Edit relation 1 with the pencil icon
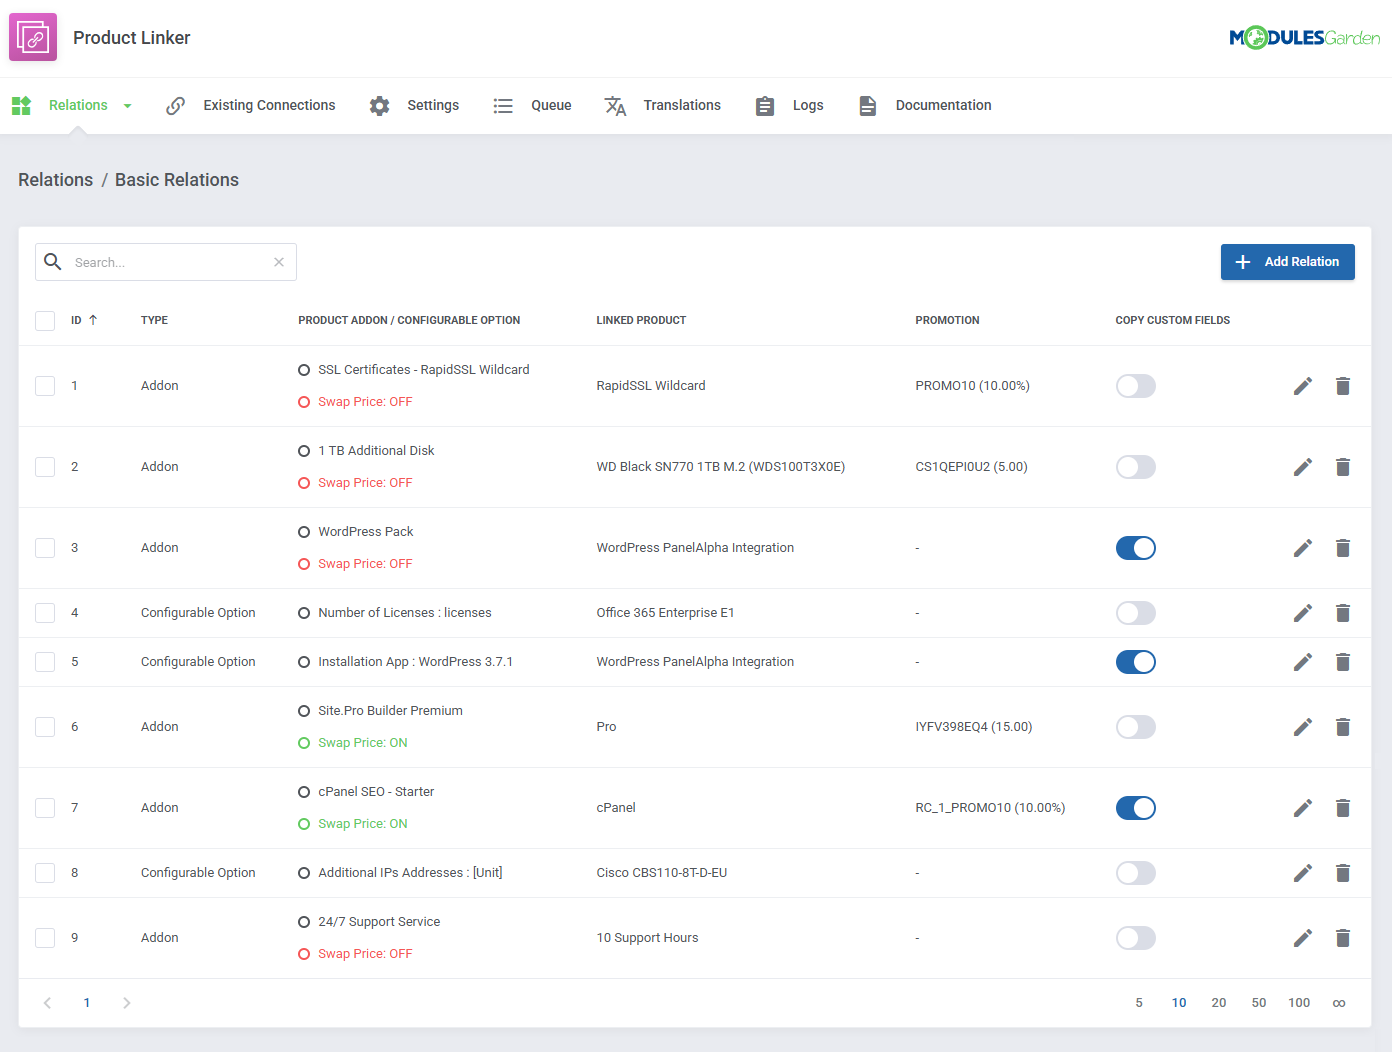The height and width of the screenshot is (1052, 1392). [x=1303, y=385]
